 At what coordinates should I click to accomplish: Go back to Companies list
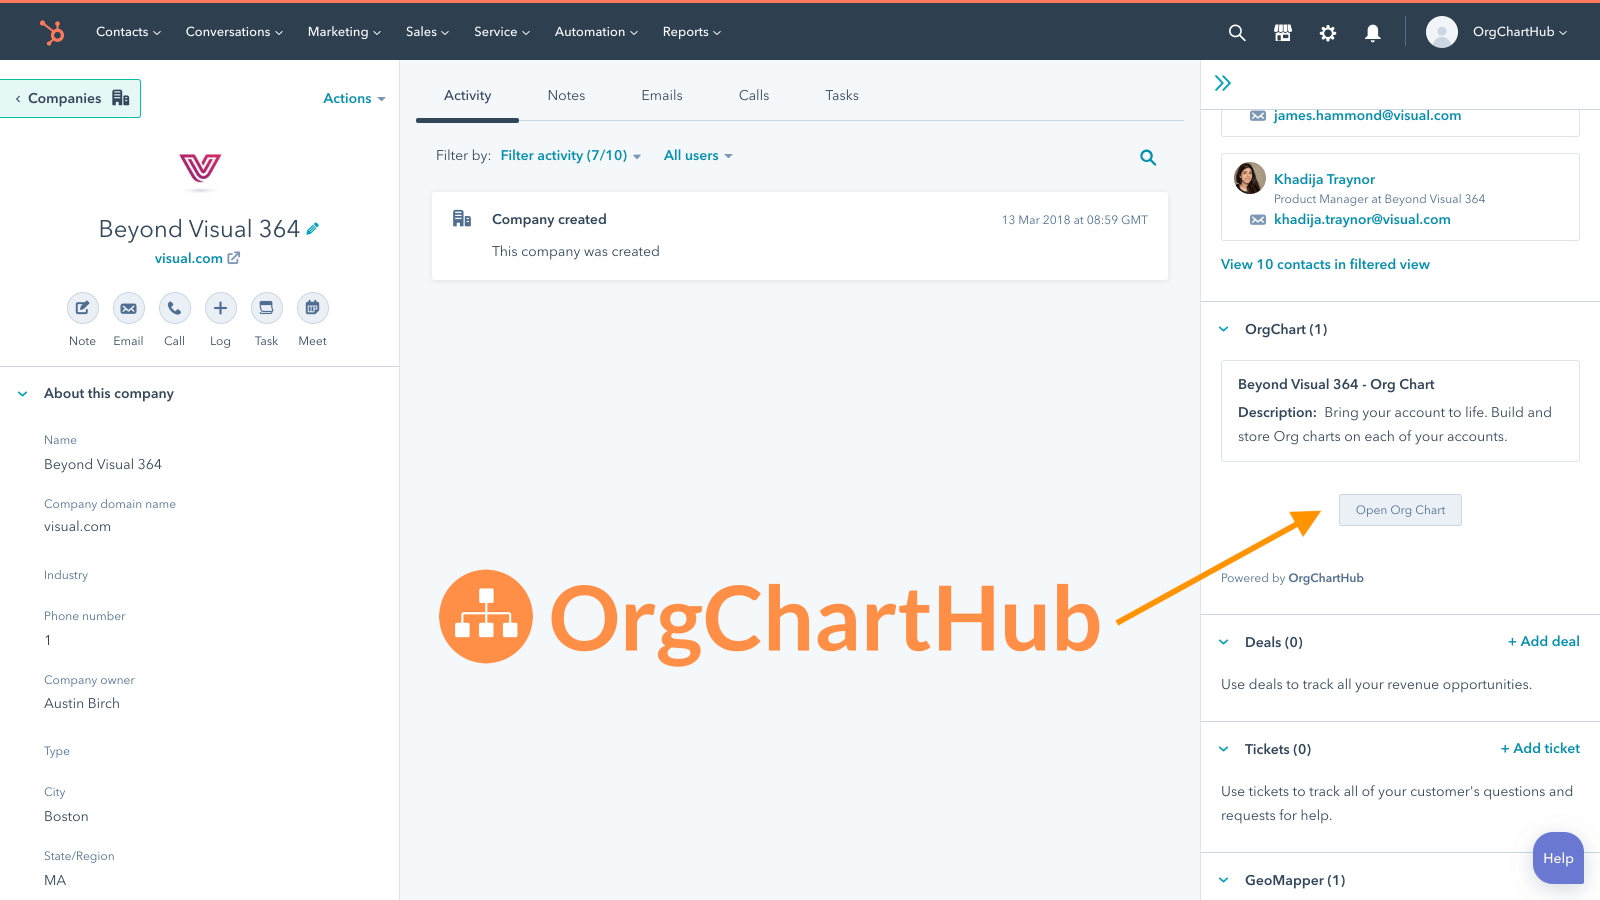70,98
